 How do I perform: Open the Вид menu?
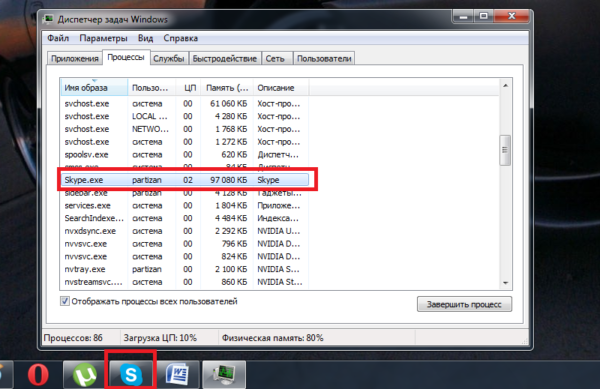[145, 38]
